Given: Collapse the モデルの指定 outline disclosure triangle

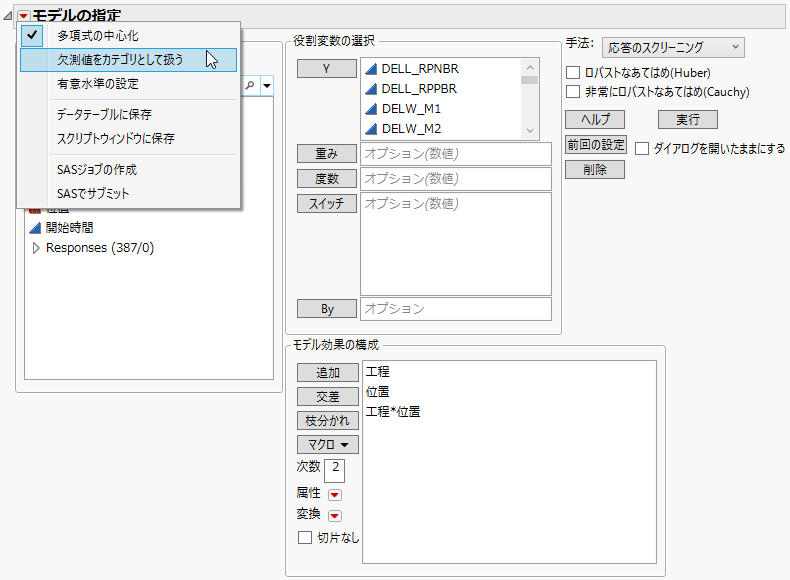Looking at the screenshot, I should click(8, 16).
